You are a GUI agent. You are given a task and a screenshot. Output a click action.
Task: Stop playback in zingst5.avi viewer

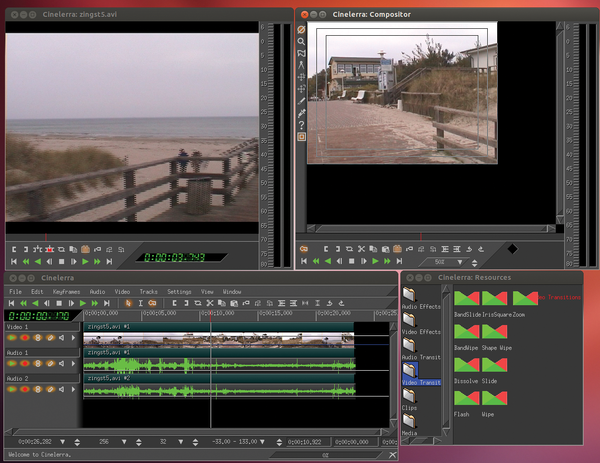tap(61, 262)
